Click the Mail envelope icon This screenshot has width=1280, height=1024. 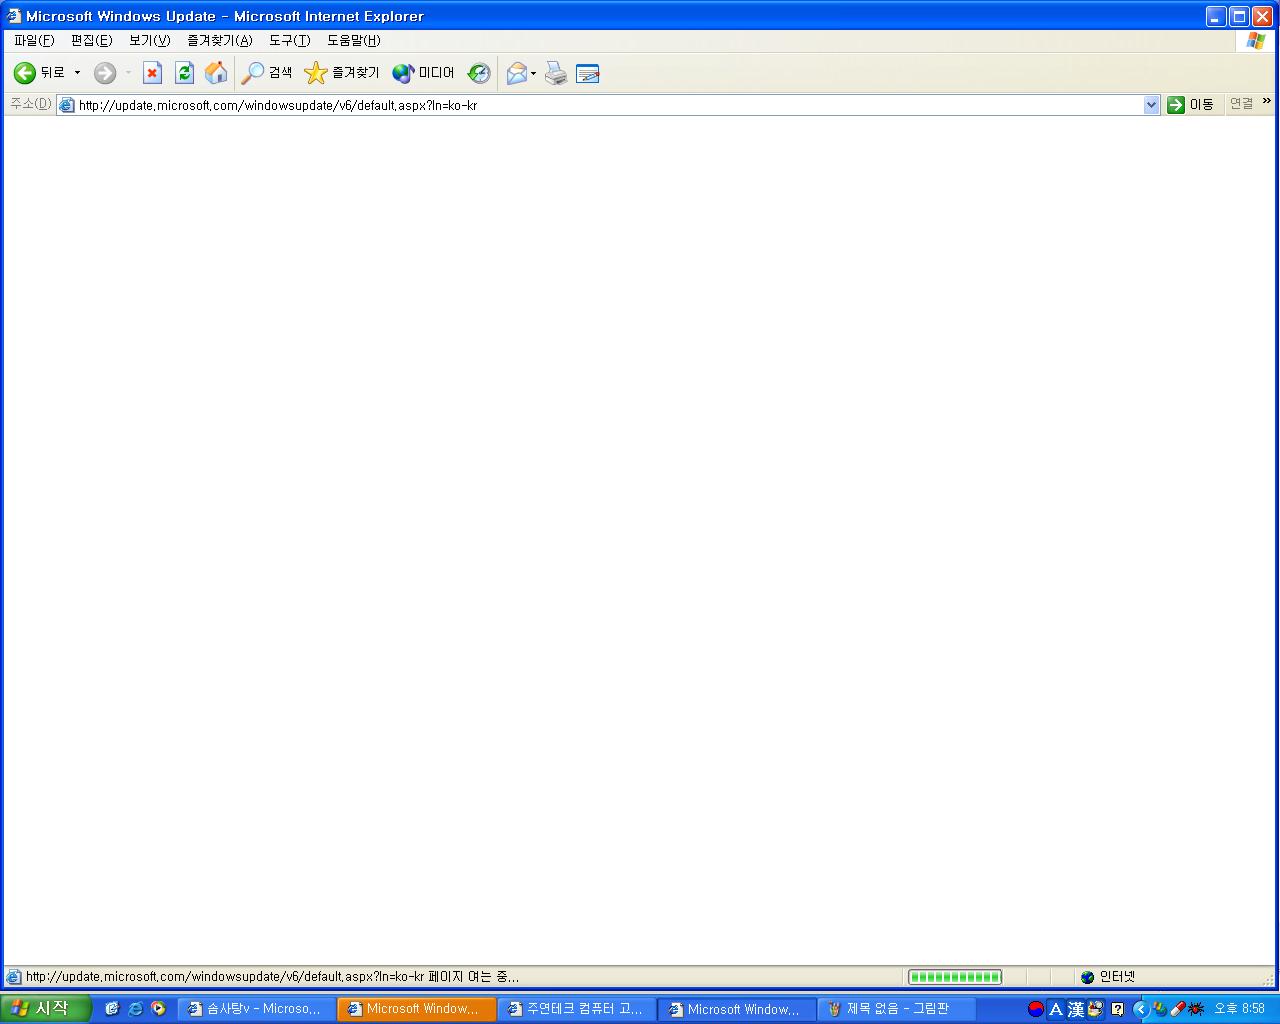pos(516,73)
